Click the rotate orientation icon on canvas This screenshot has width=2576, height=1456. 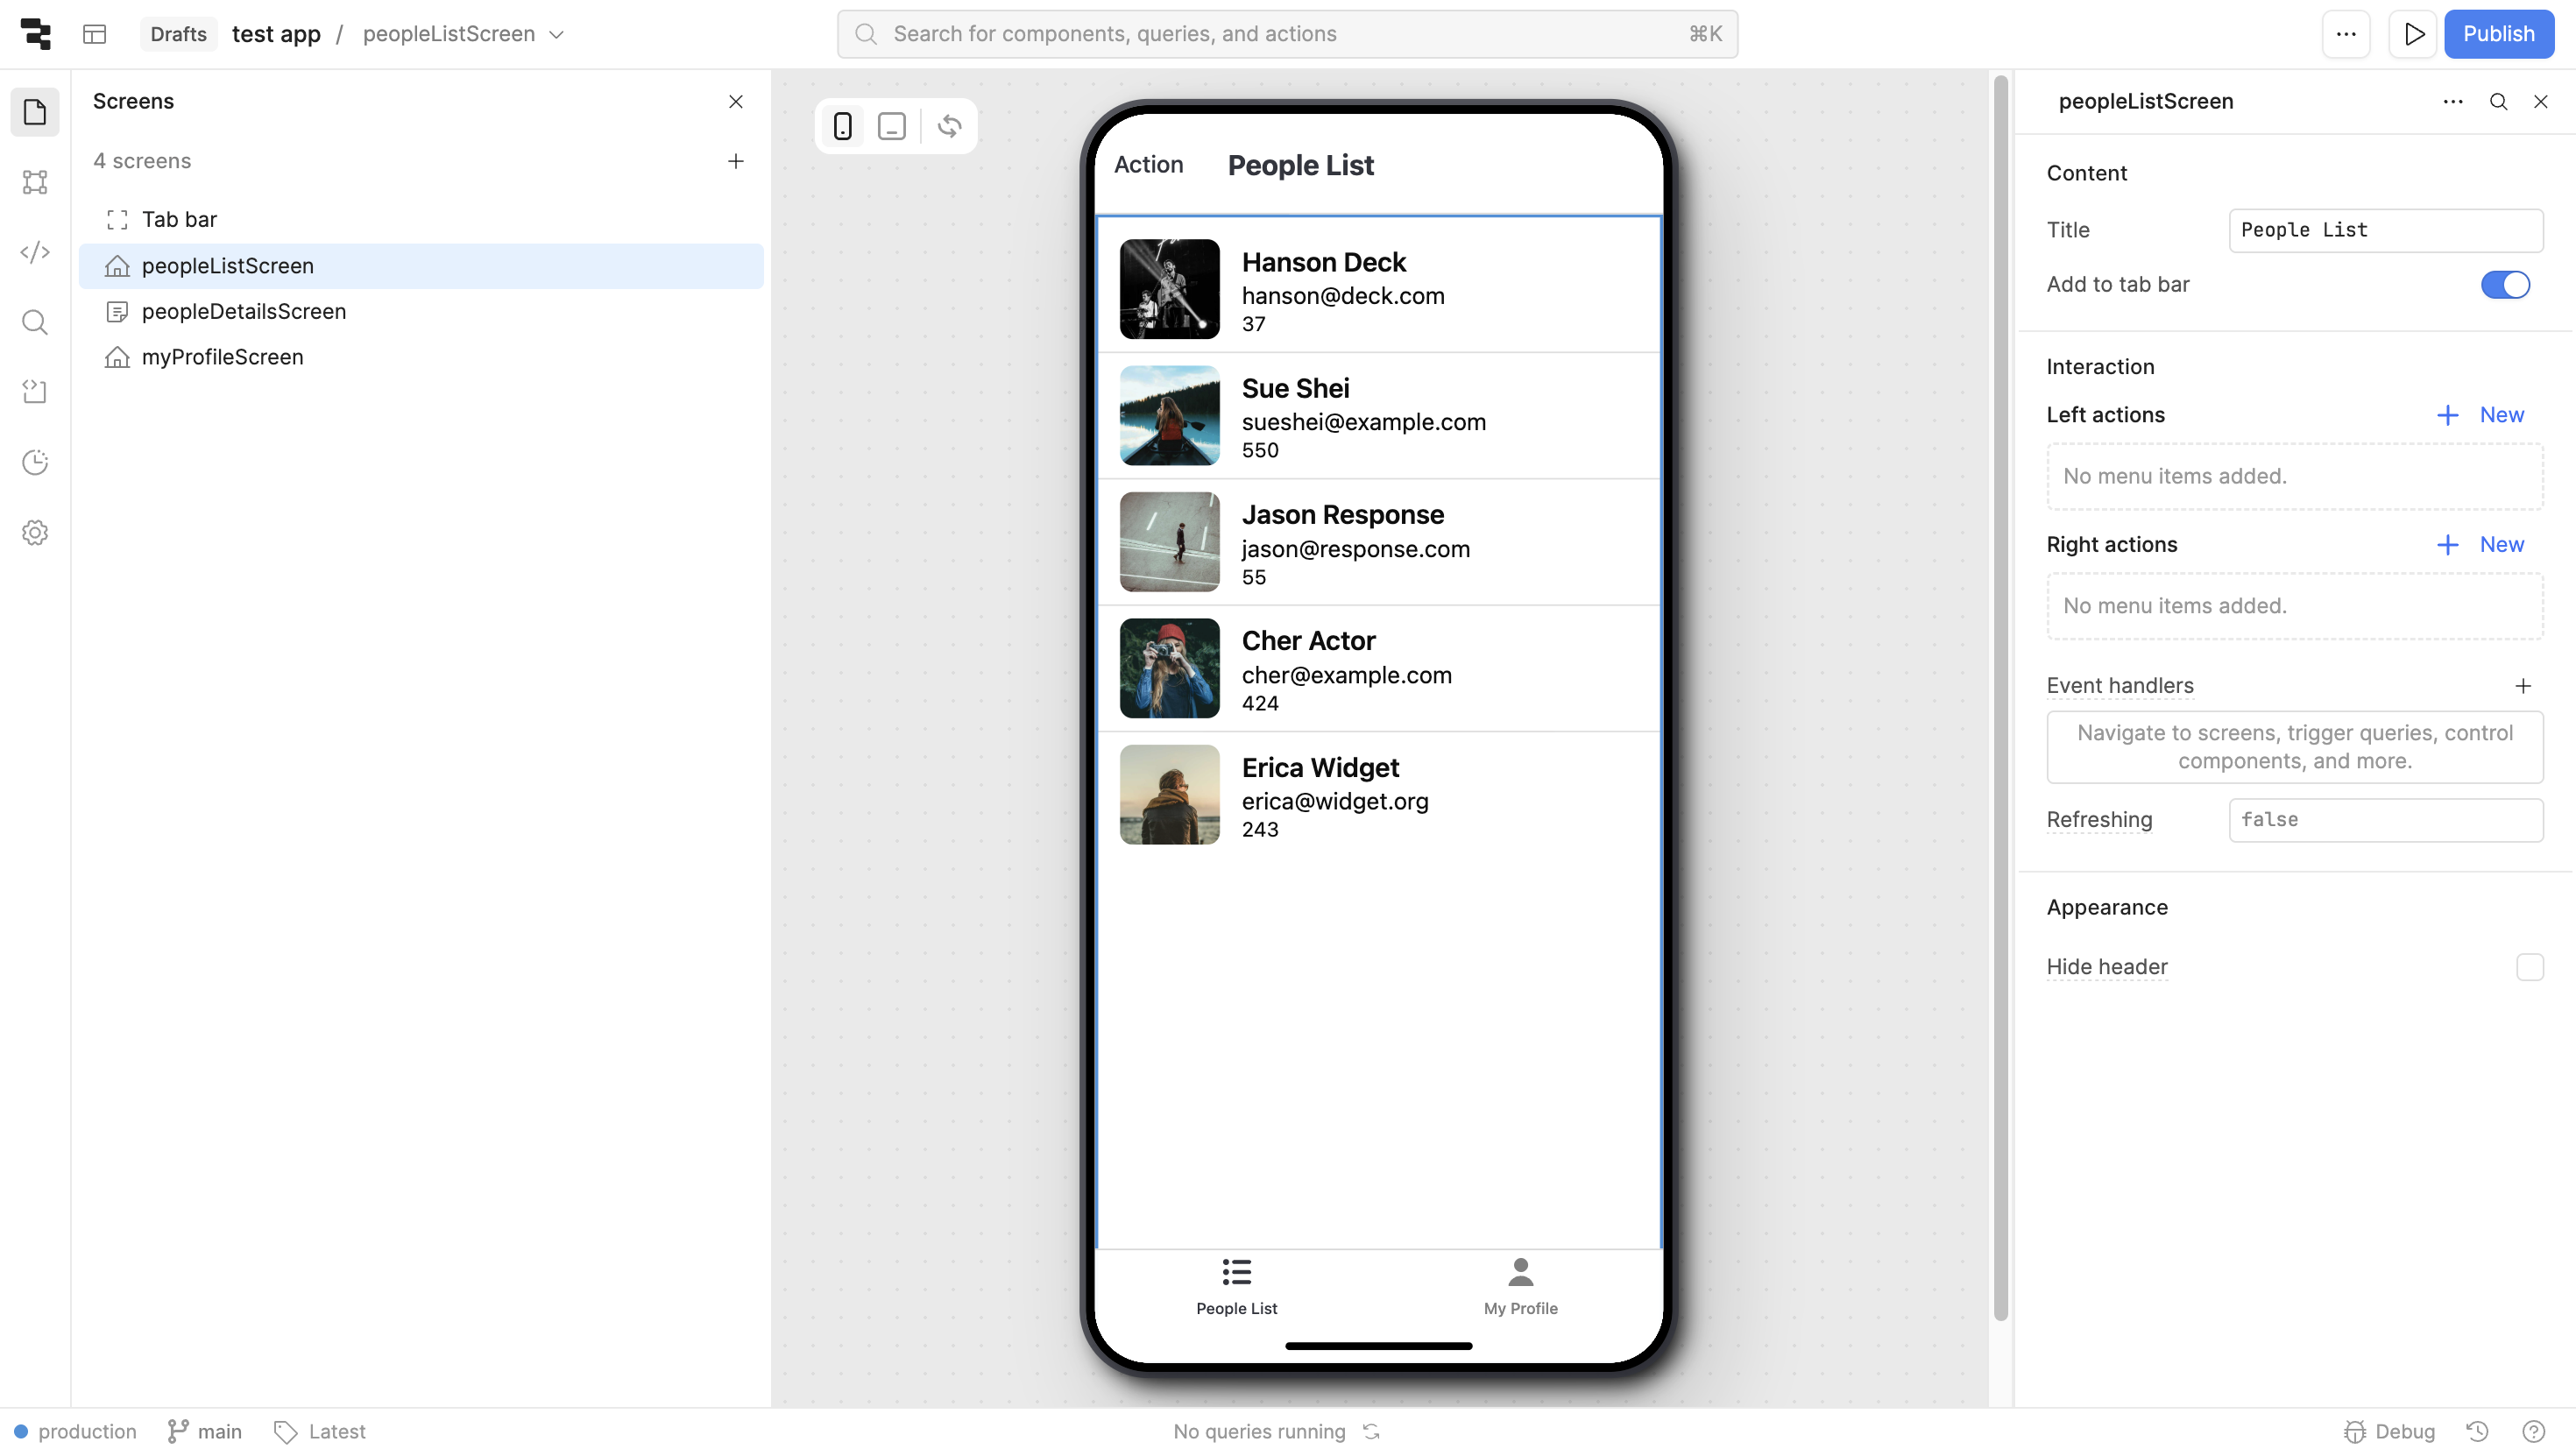click(949, 126)
